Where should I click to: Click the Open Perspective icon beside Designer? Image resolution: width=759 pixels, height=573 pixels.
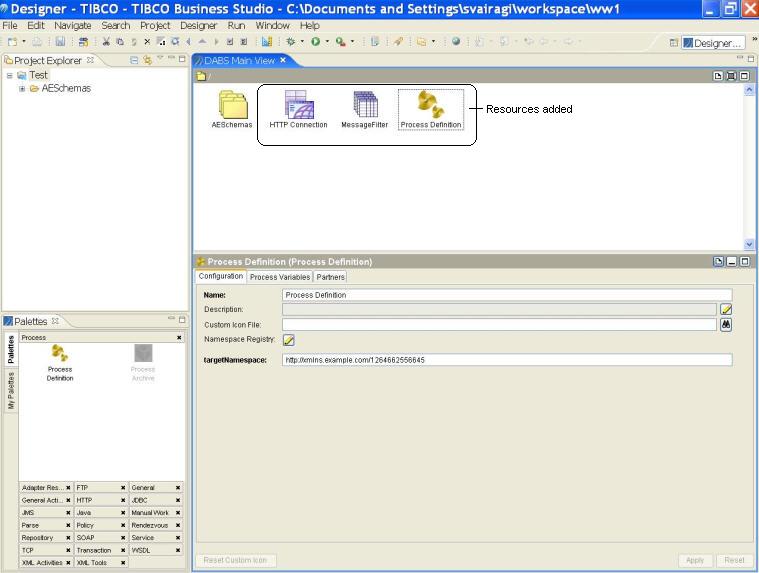(x=673, y=43)
